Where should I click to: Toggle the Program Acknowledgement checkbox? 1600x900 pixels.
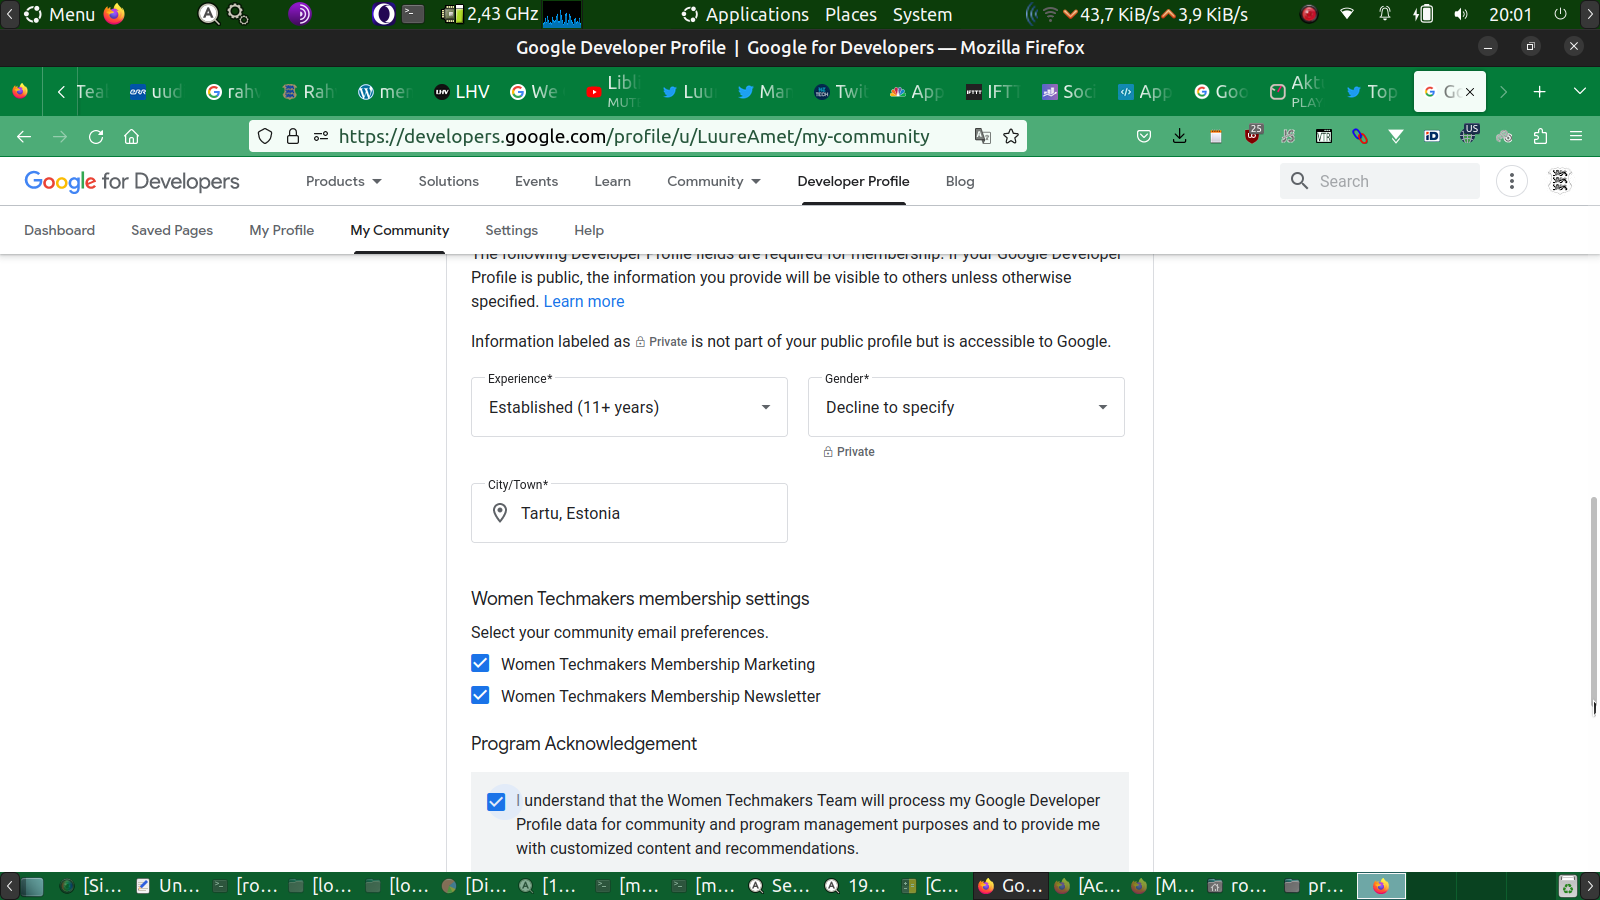click(x=496, y=801)
